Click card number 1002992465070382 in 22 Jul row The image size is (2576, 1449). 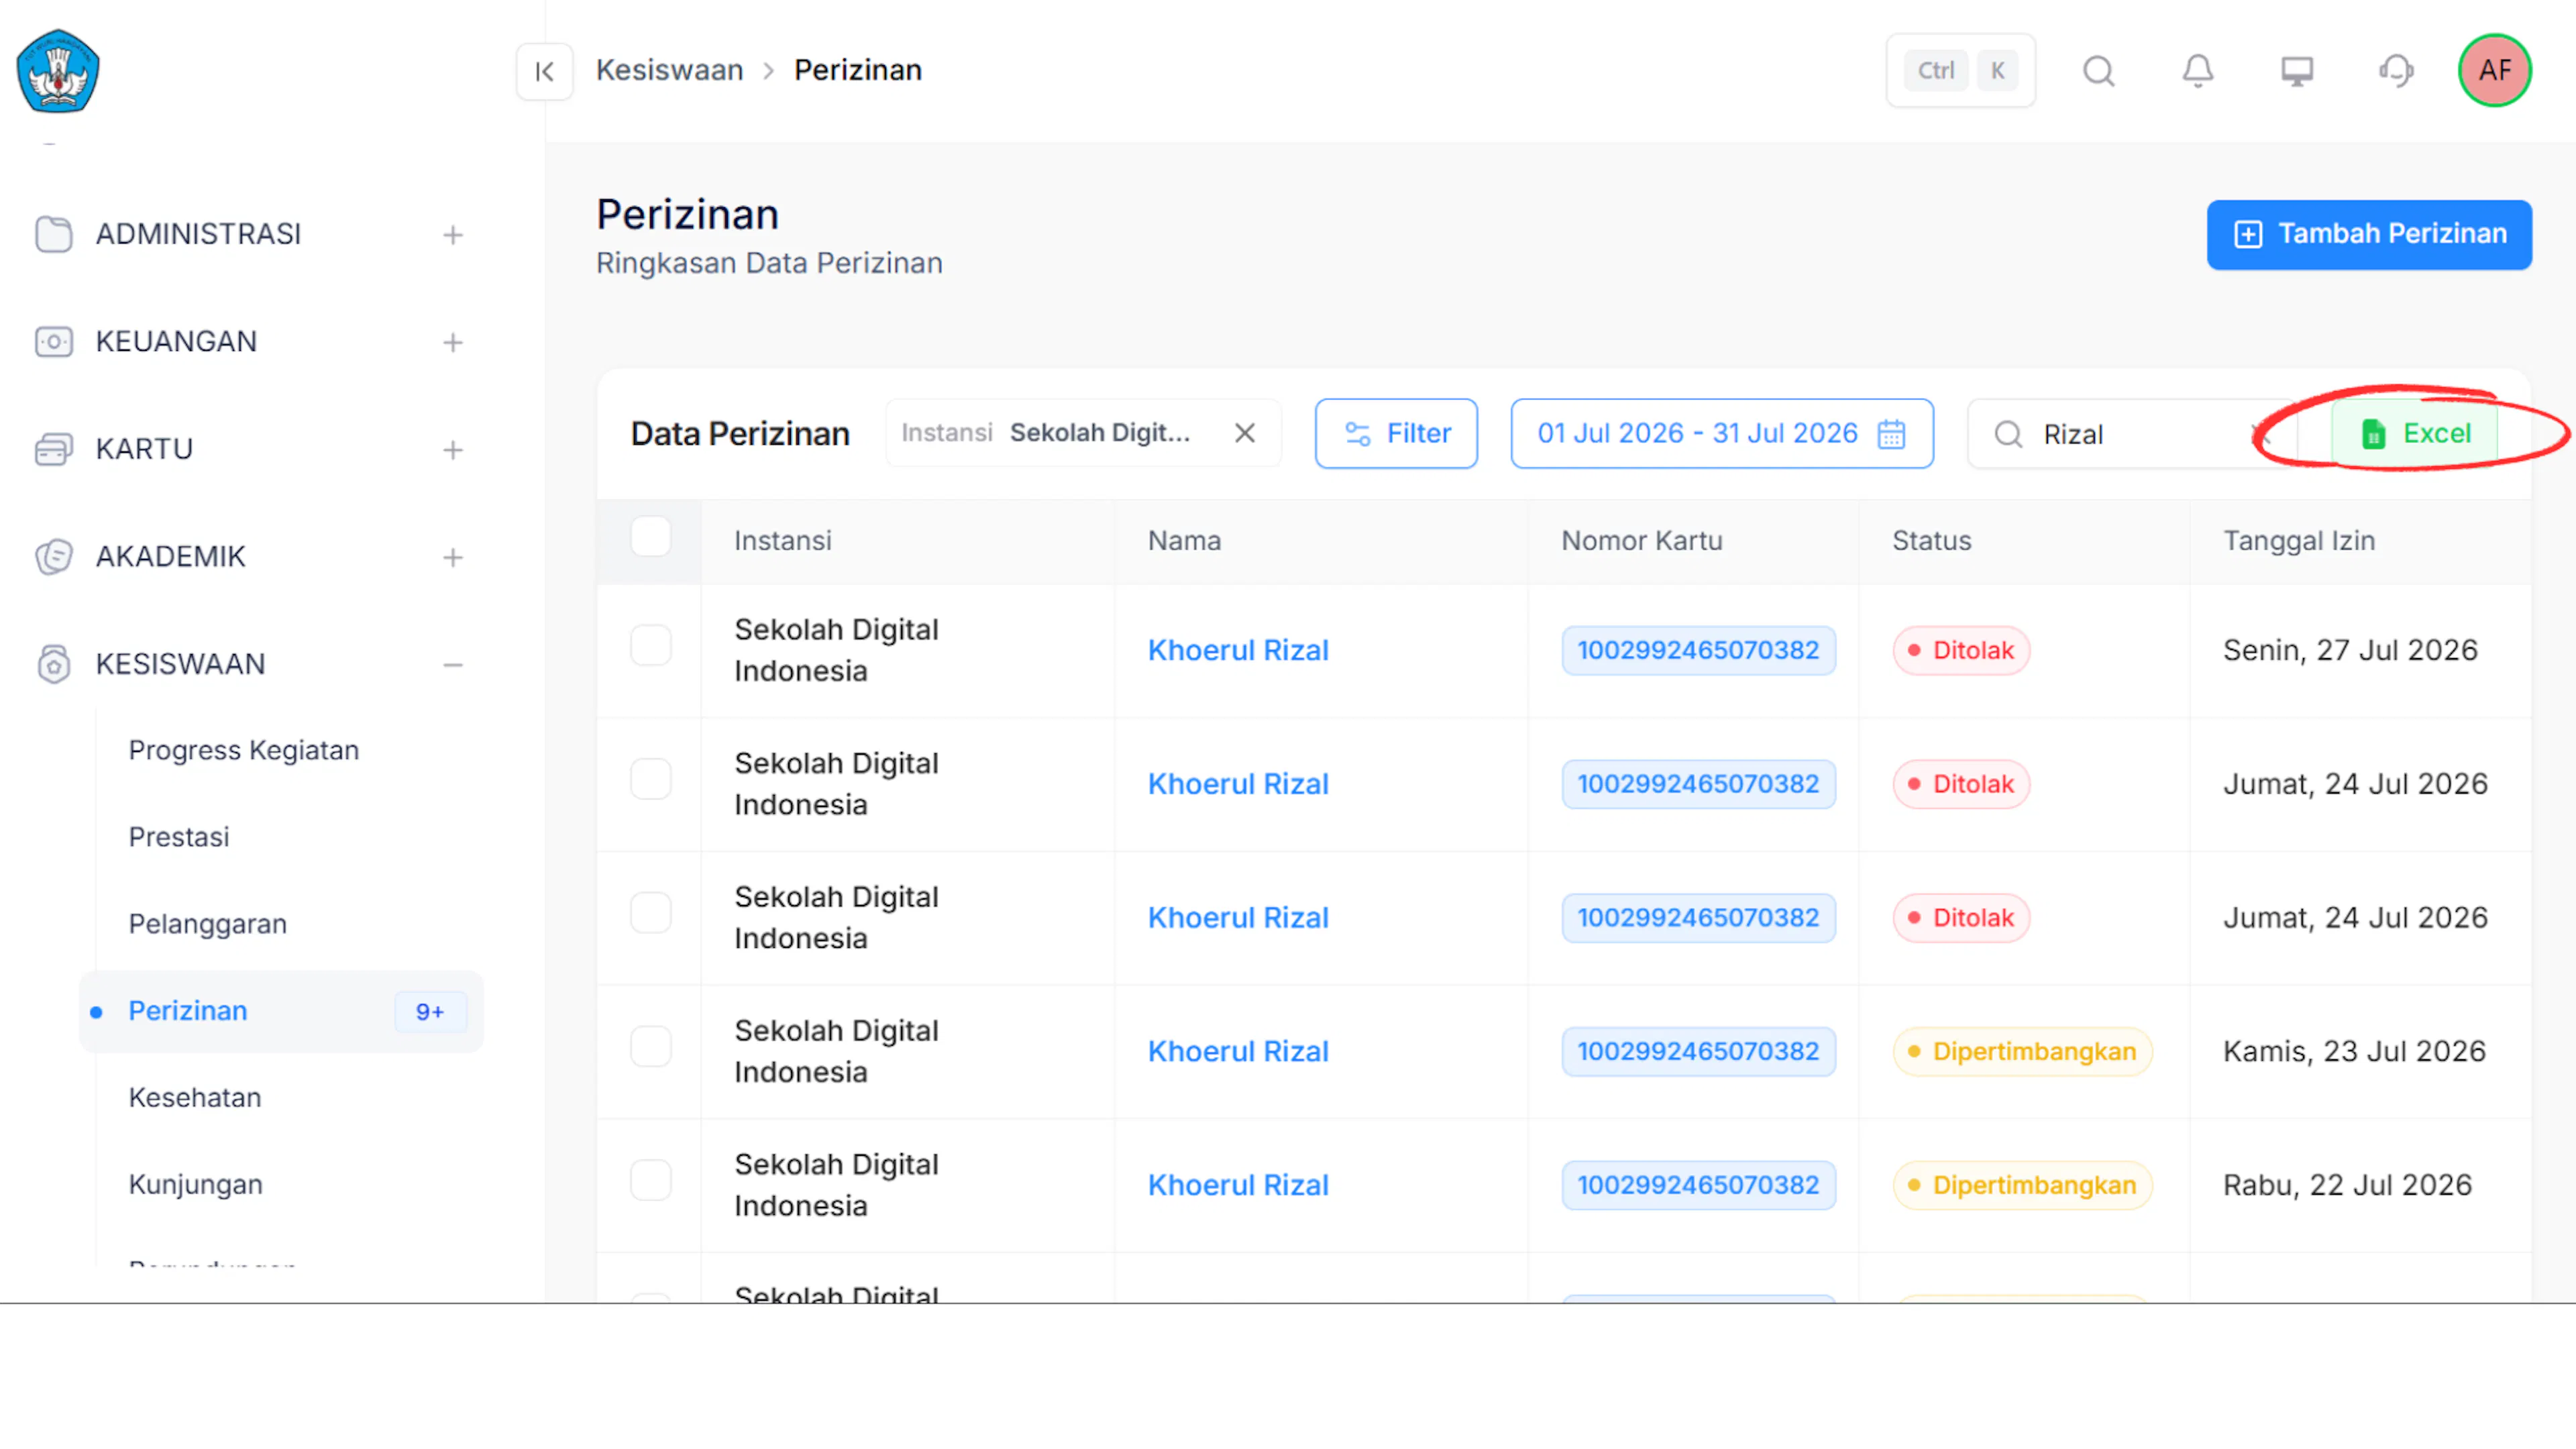(1698, 1185)
